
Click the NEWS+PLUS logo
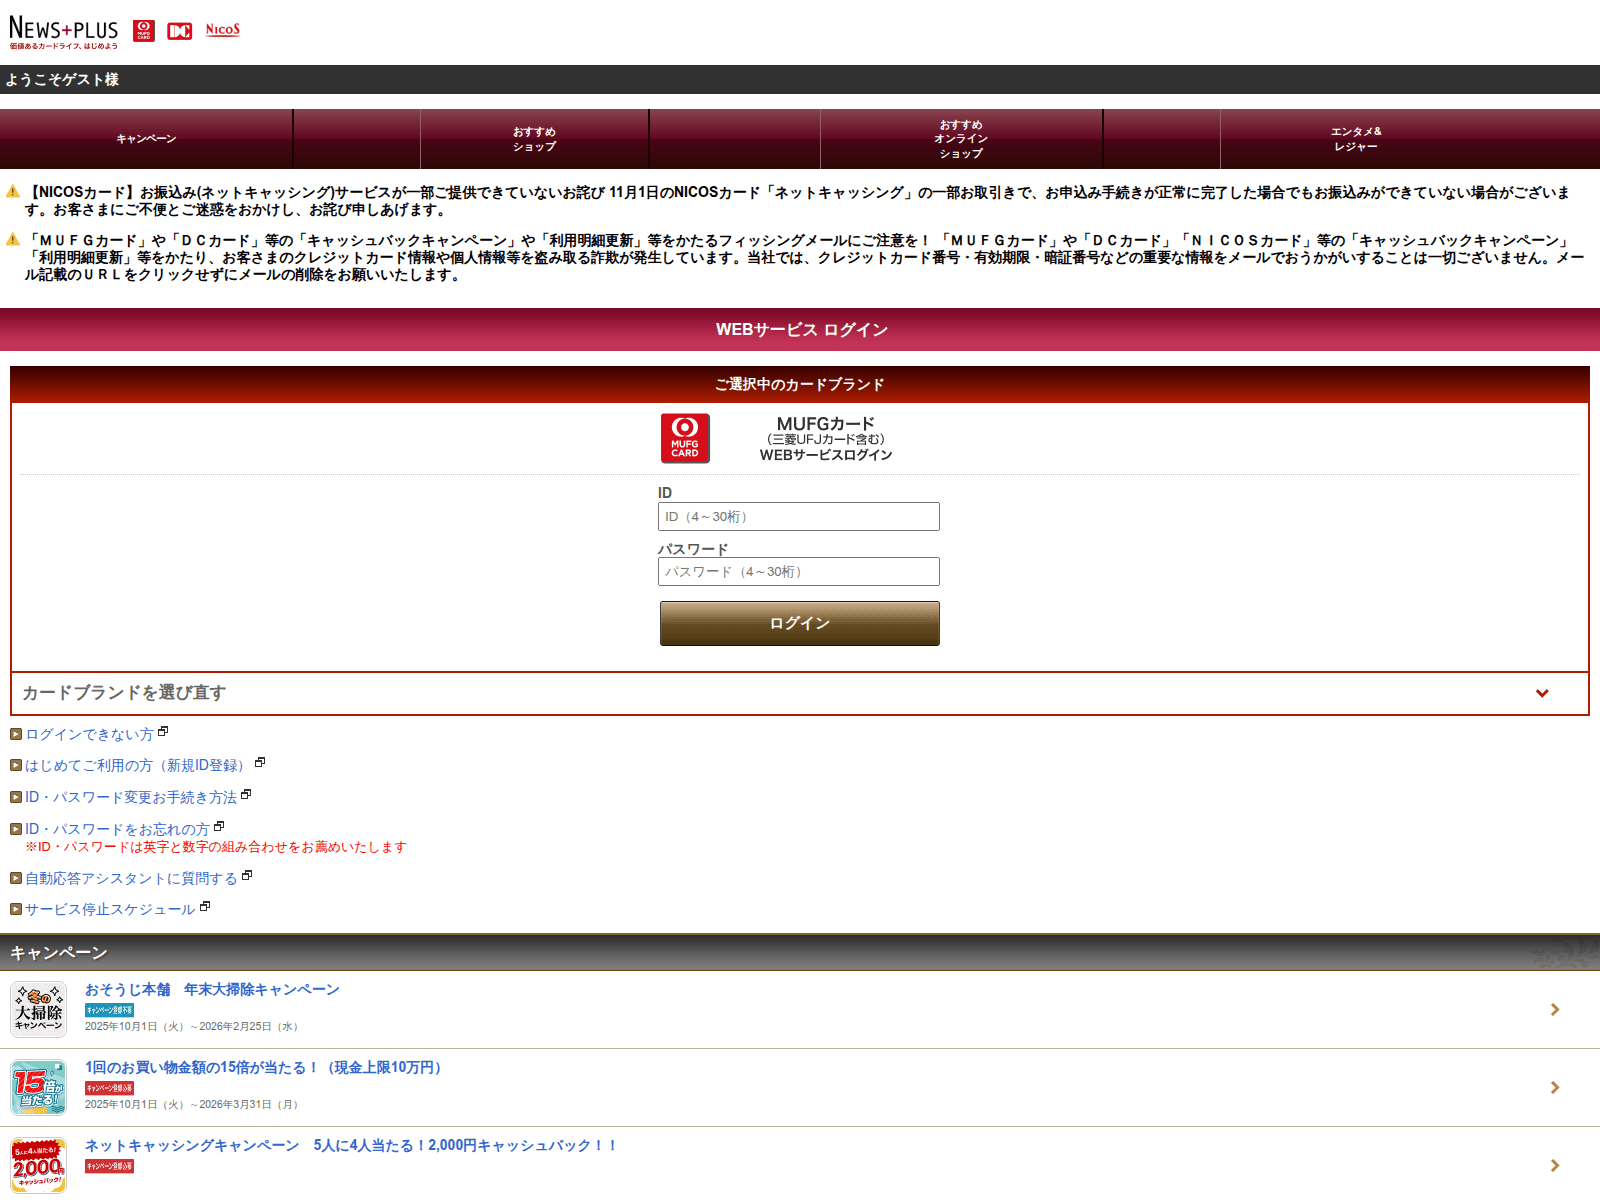64,32
